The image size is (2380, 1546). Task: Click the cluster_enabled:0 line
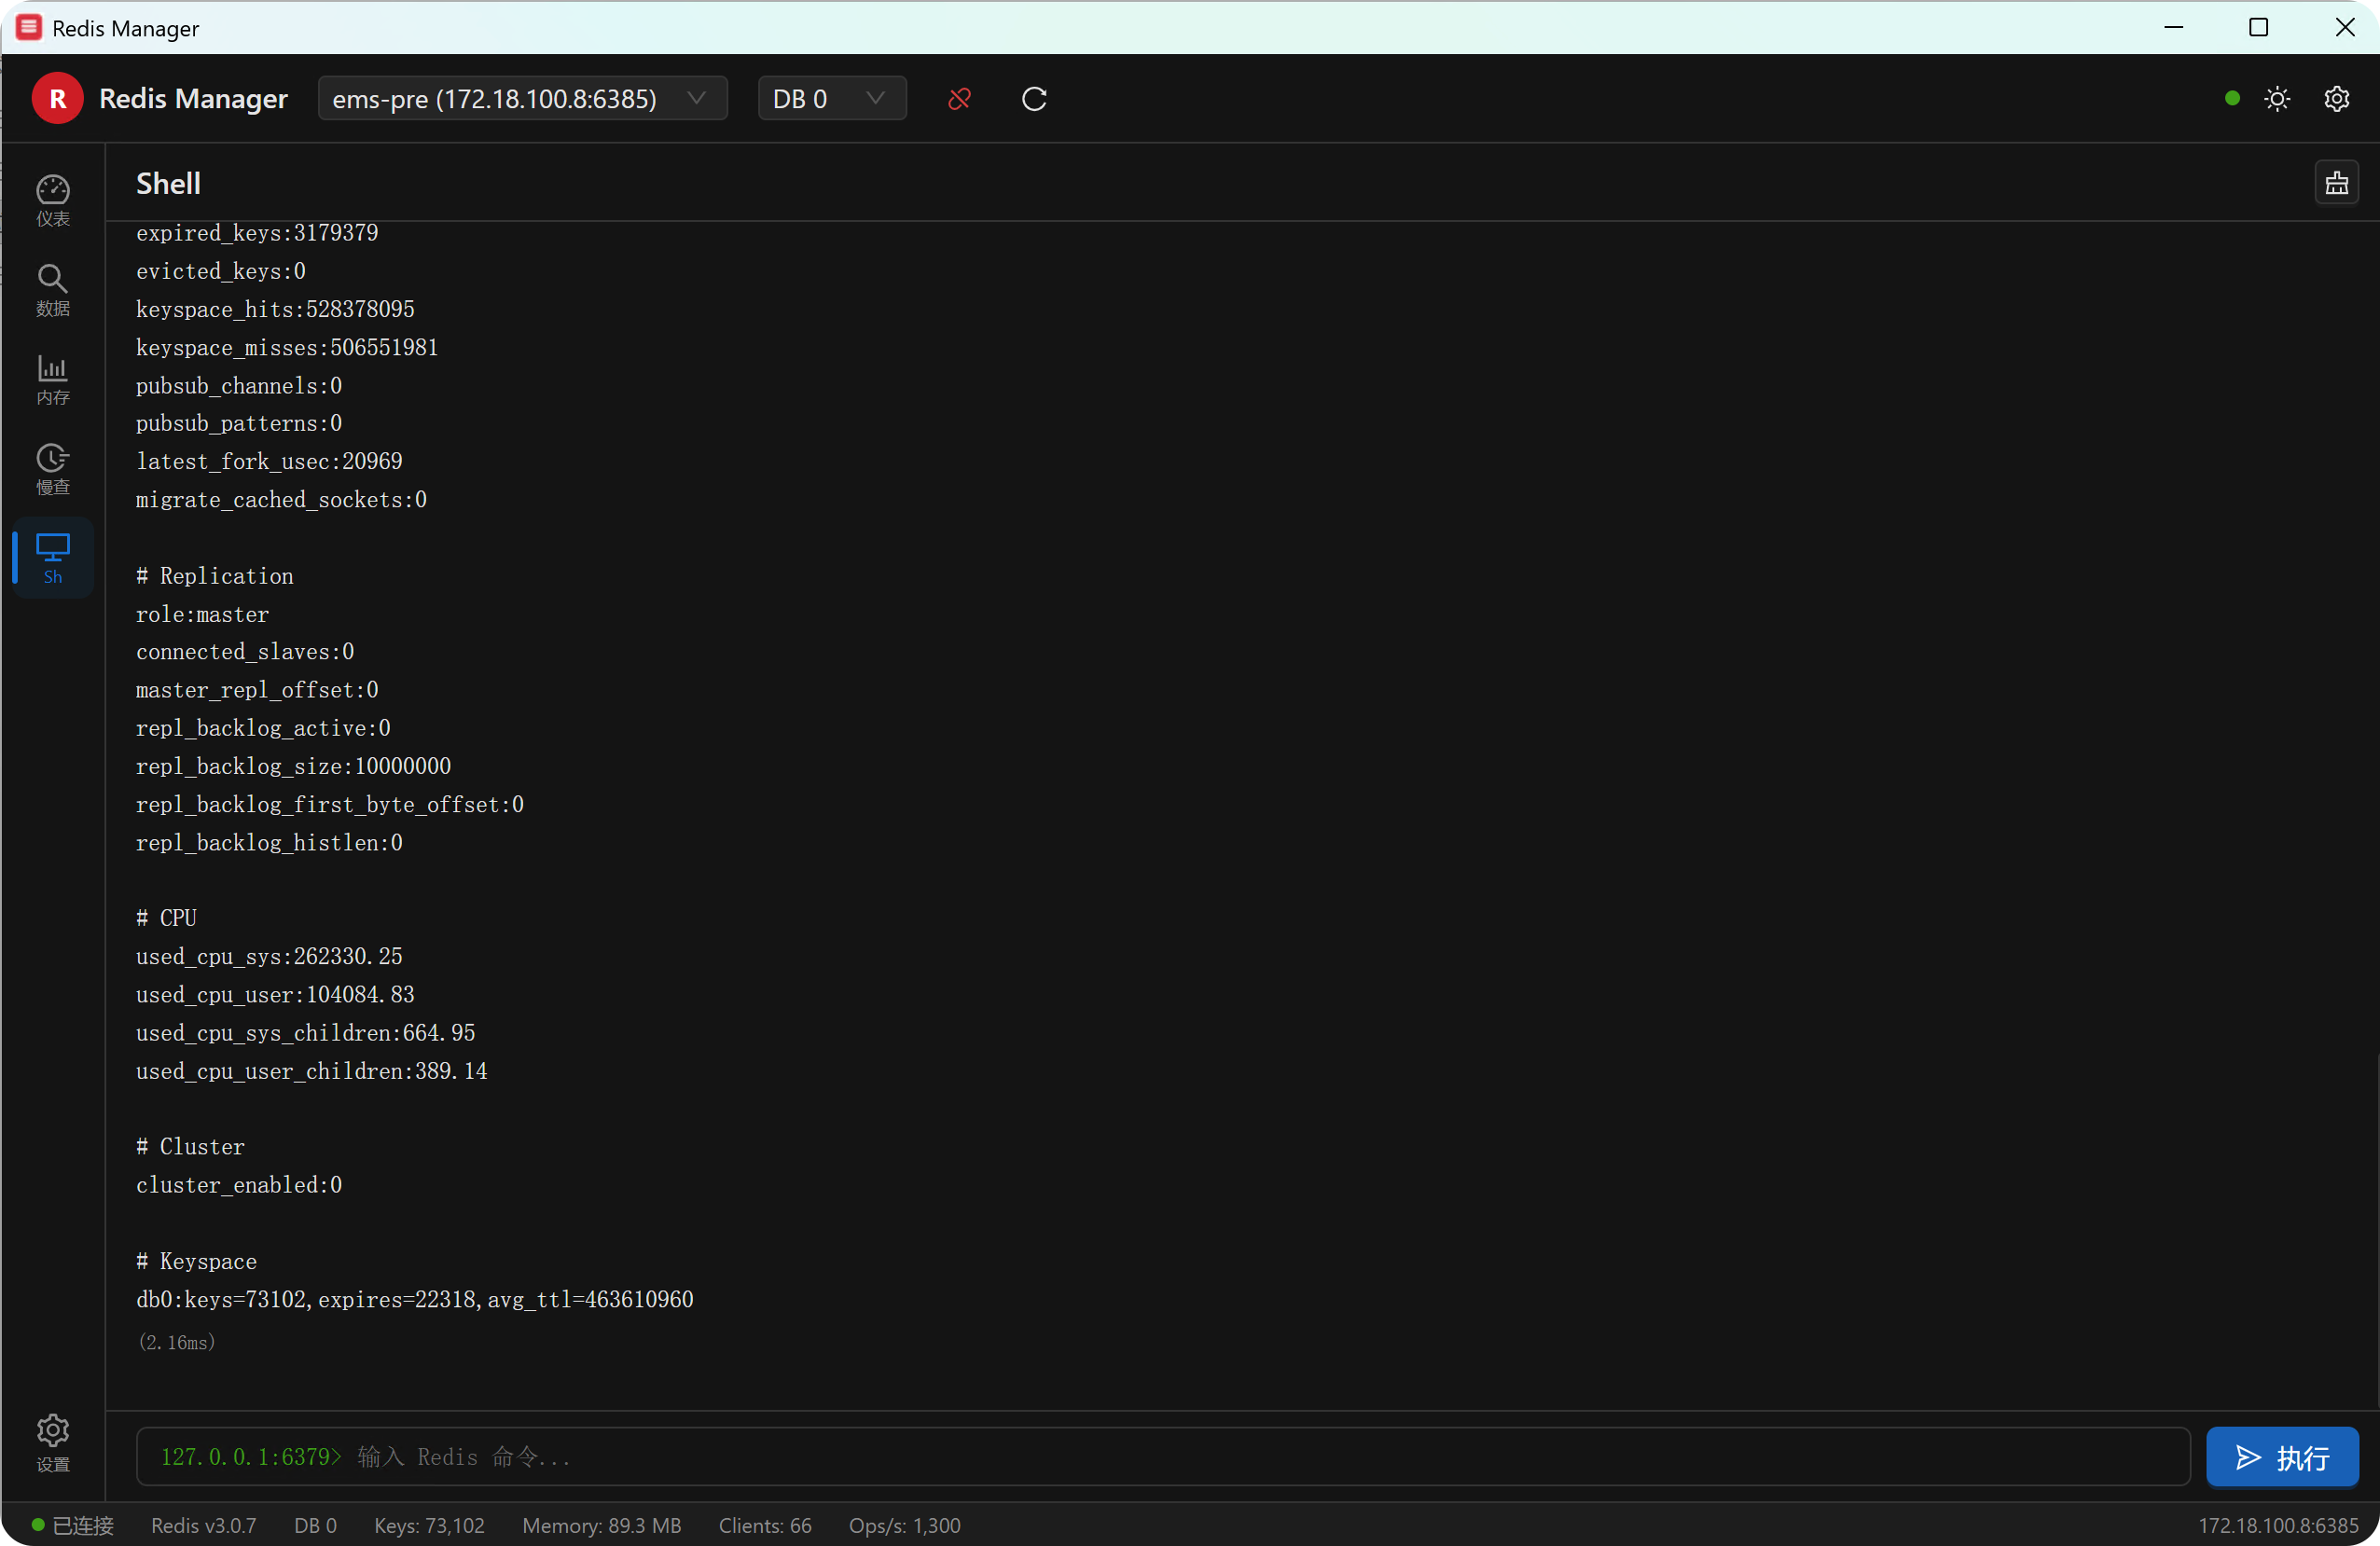click(239, 1185)
